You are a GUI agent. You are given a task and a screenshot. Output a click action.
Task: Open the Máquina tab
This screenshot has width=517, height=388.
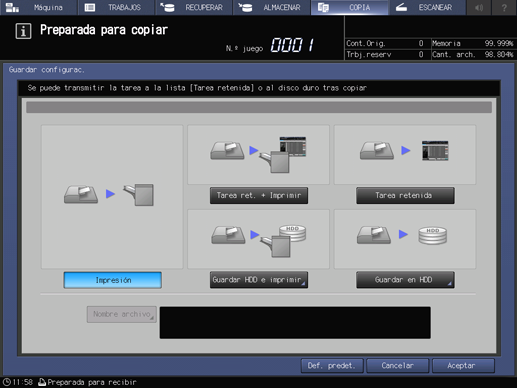click(39, 7)
